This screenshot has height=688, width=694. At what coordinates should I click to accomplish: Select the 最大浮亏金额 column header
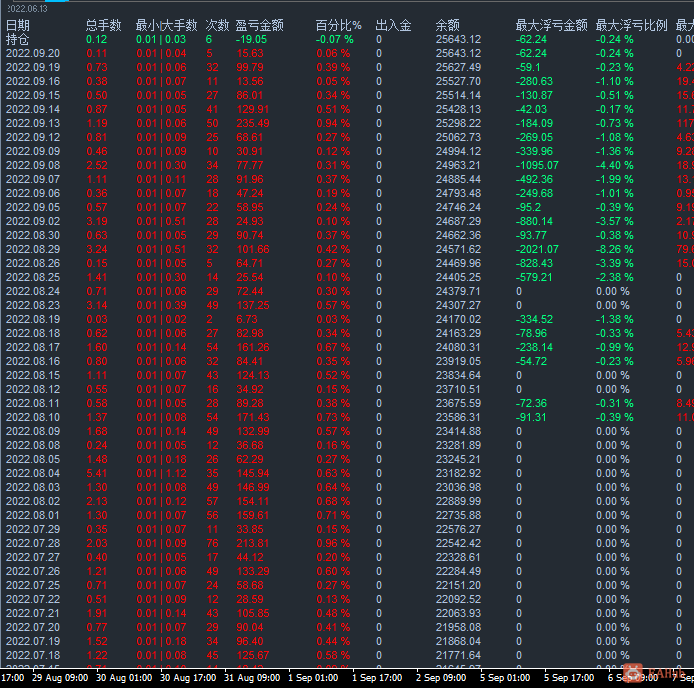click(551, 25)
